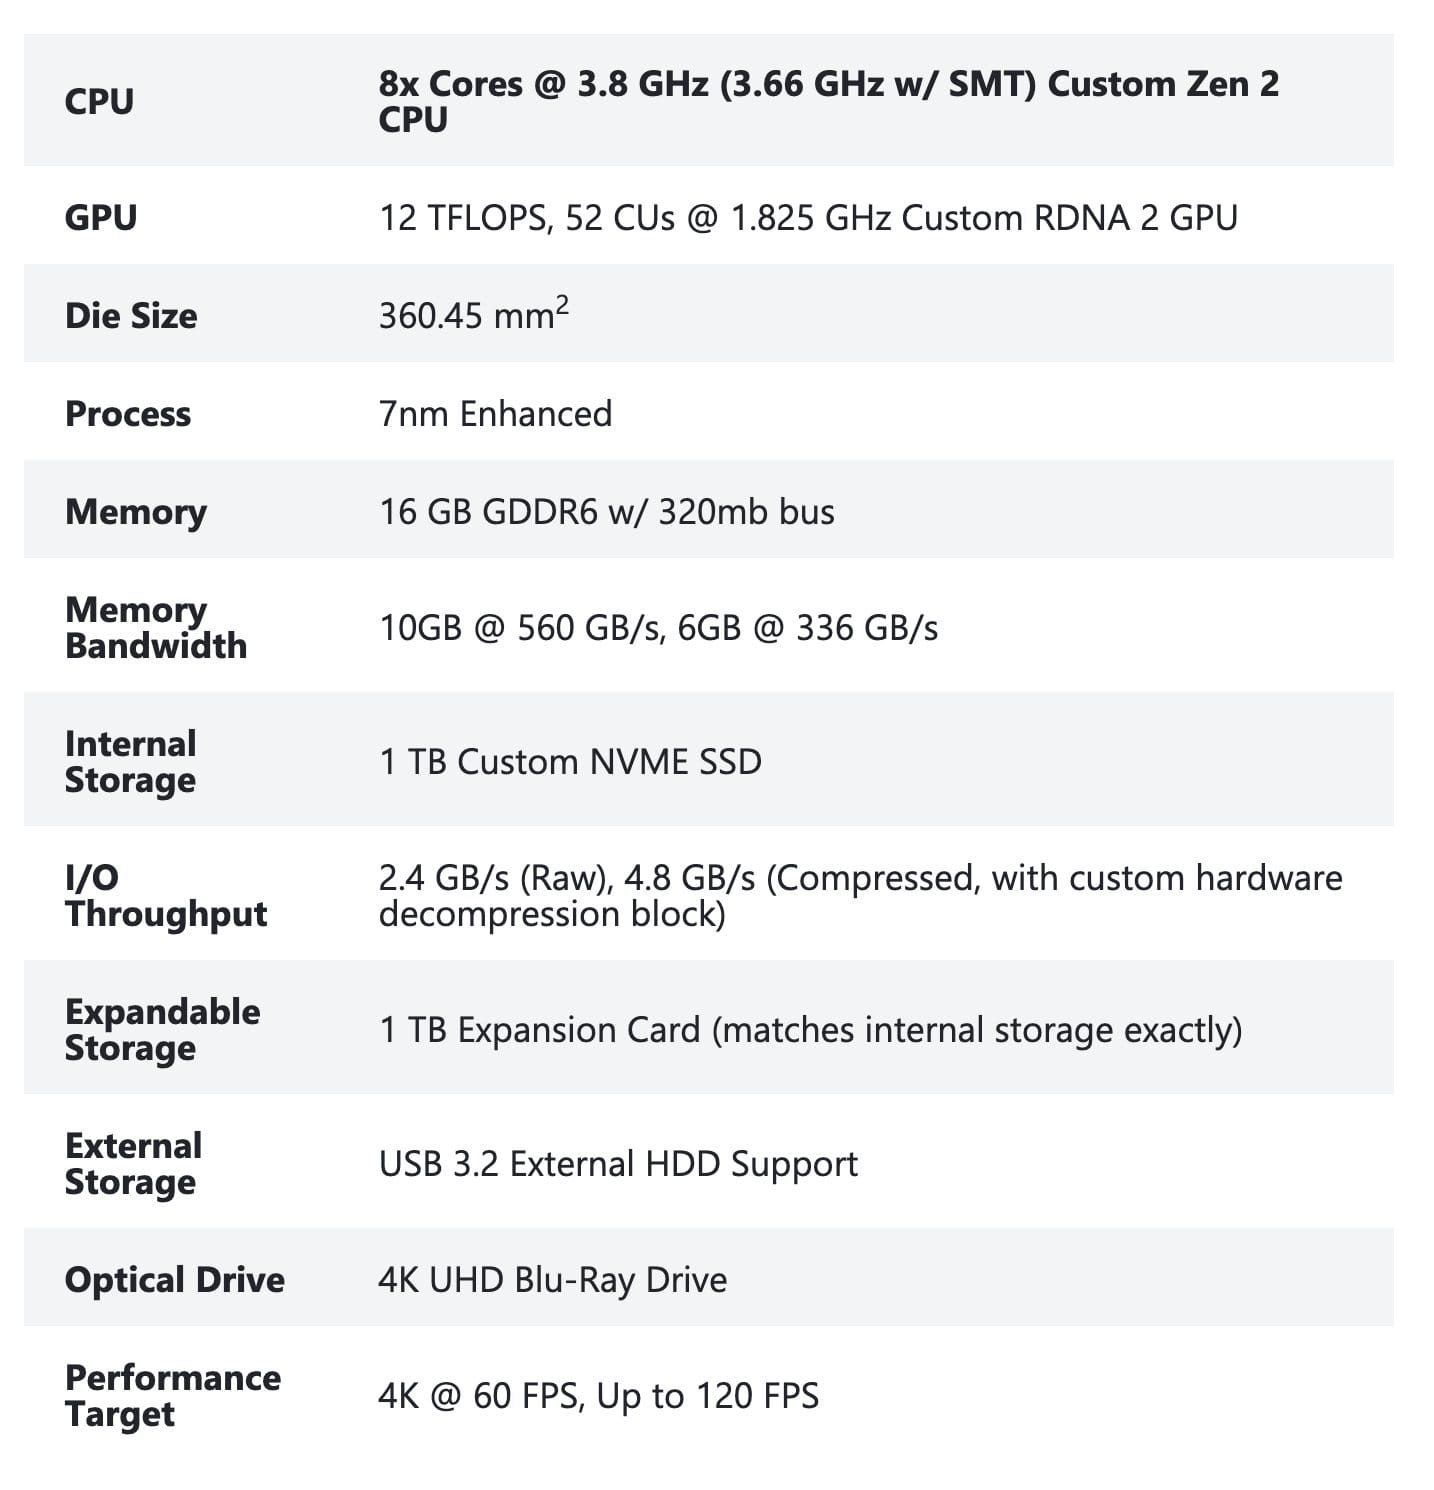This screenshot has width=1434, height=1490.
Task: Select the 4K UHD Blu-Ray Drive value
Action: point(552,1279)
